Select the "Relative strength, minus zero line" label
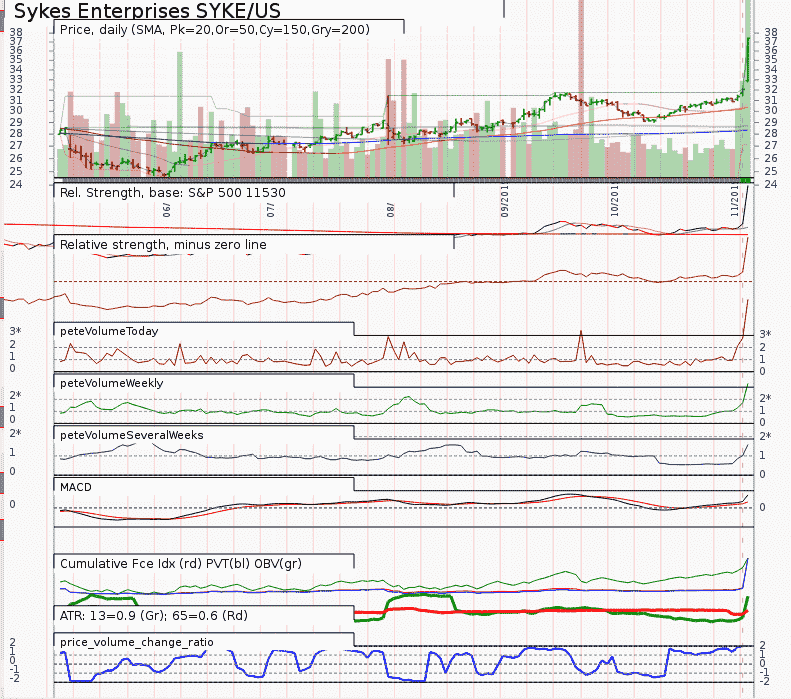The height and width of the screenshot is (699, 791). click(x=163, y=245)
